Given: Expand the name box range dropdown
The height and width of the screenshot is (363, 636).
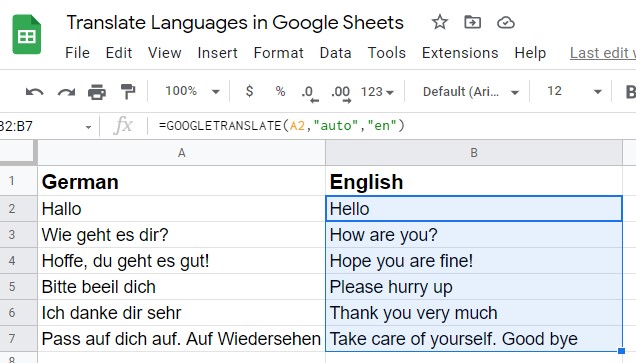Looking at the screenshot, I should point(88,127).
